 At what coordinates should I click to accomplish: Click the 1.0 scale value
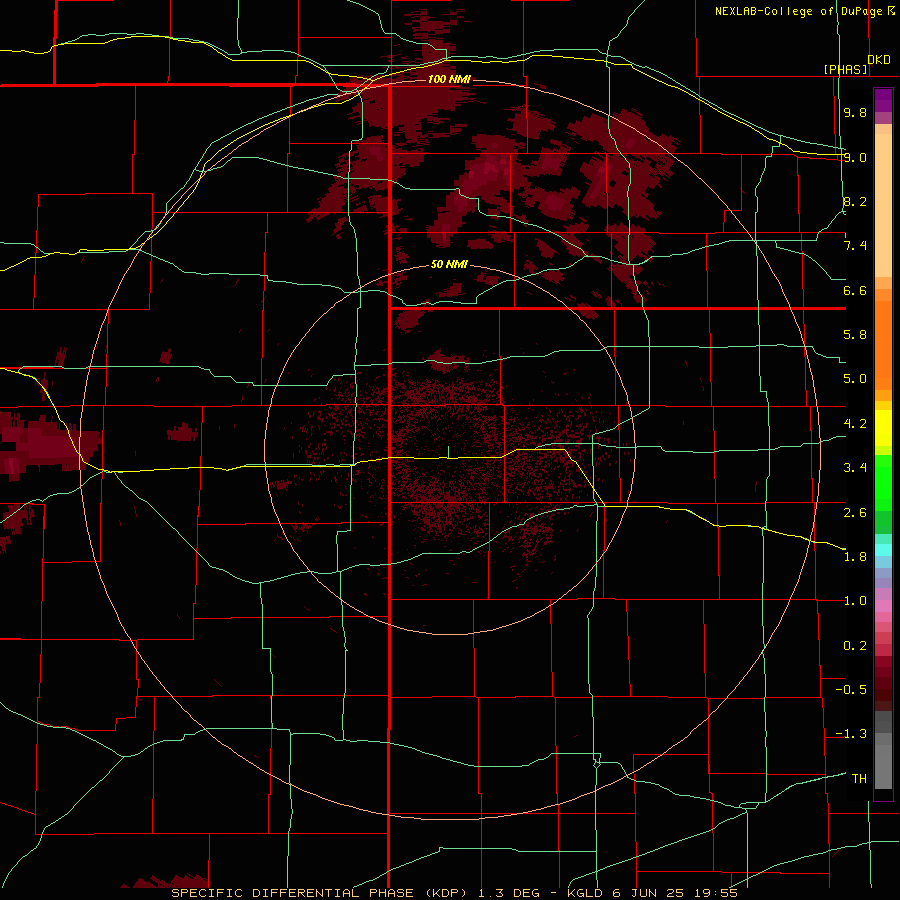855,601
